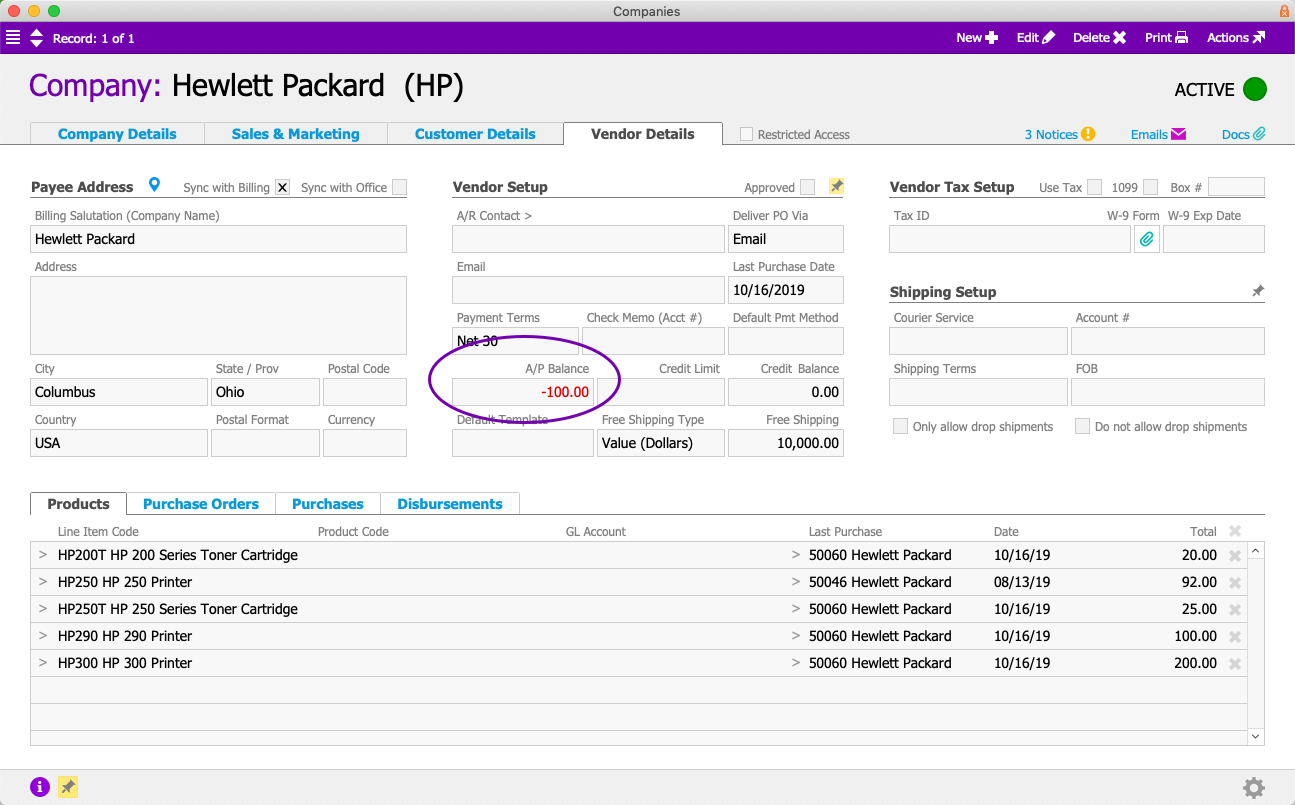This screenshot has width=1295, height=805.
Task: Uncheck the Sync with Billing checkbox
Action: (x=282, y=187)
